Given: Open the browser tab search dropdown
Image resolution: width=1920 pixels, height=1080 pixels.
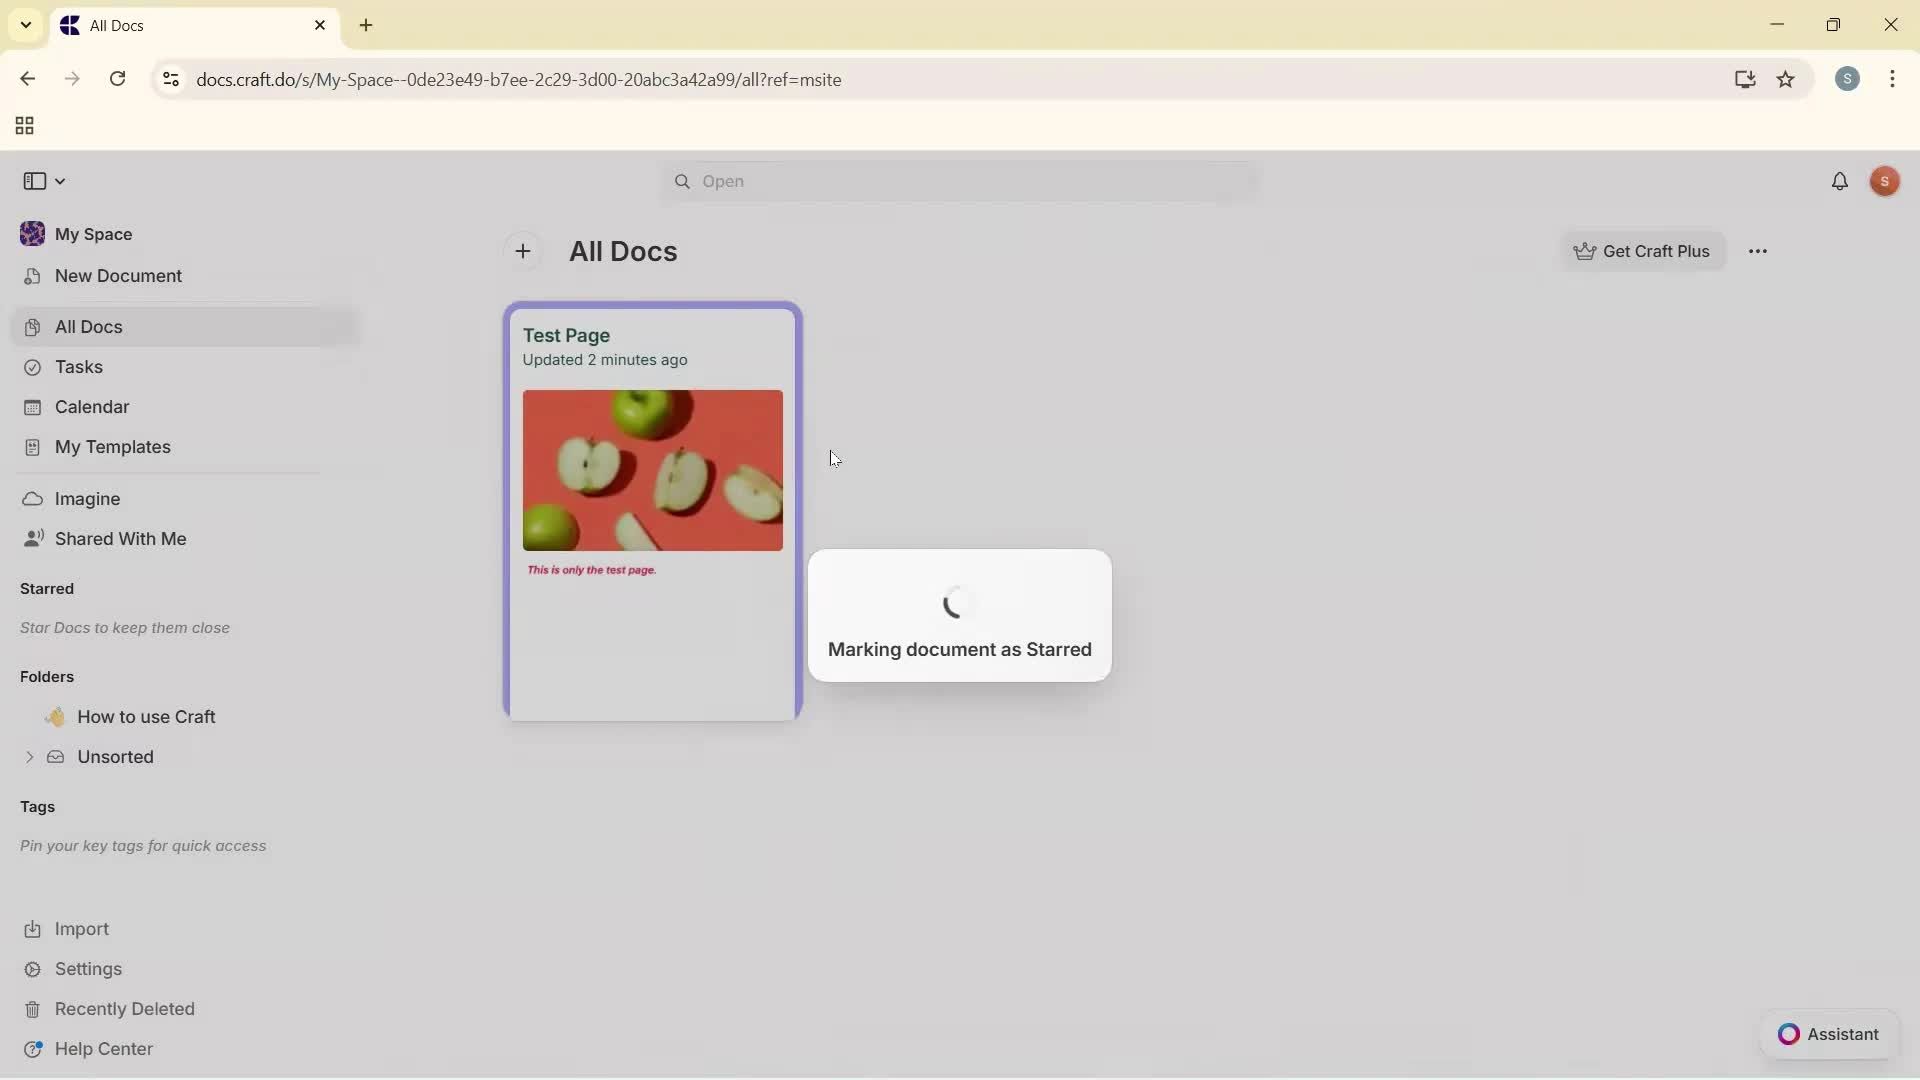Looking at the screenshot, I should click(x=25, y=25).
